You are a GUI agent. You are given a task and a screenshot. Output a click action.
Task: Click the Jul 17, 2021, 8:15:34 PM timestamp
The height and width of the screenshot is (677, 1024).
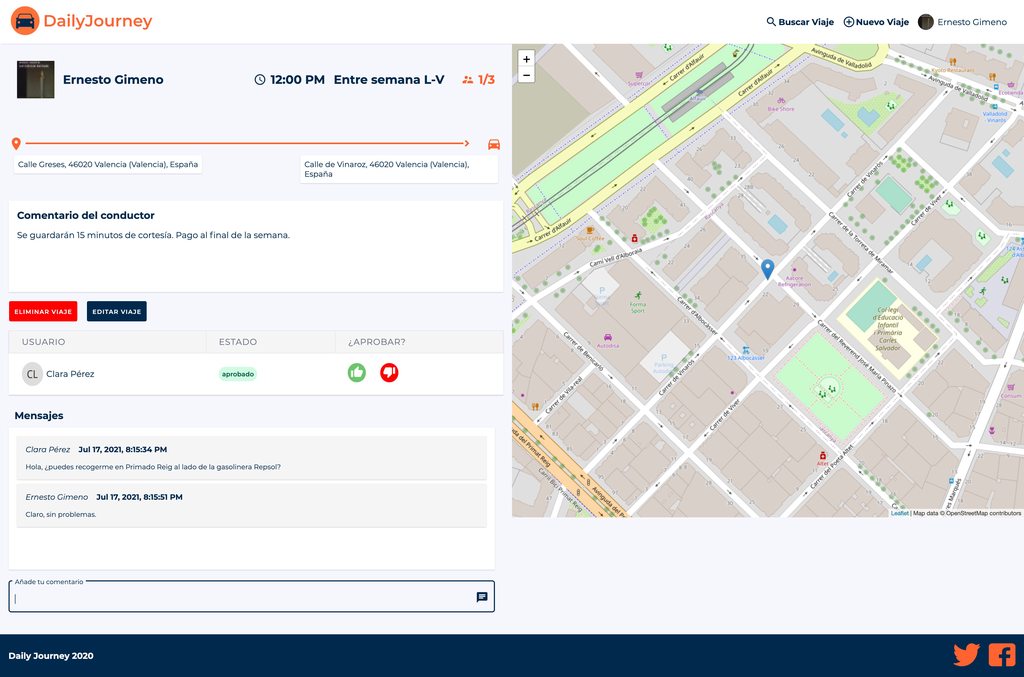(x=123, y=450)
